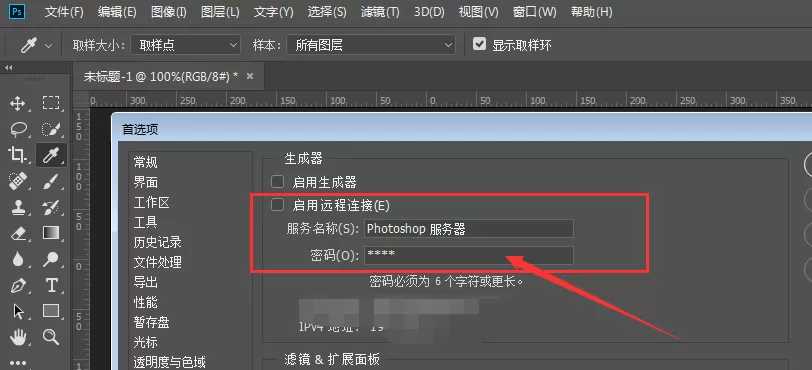The height and width of the screenshot is (370, 812).
Task: Select the Crop tool
Action: [17, 154]
